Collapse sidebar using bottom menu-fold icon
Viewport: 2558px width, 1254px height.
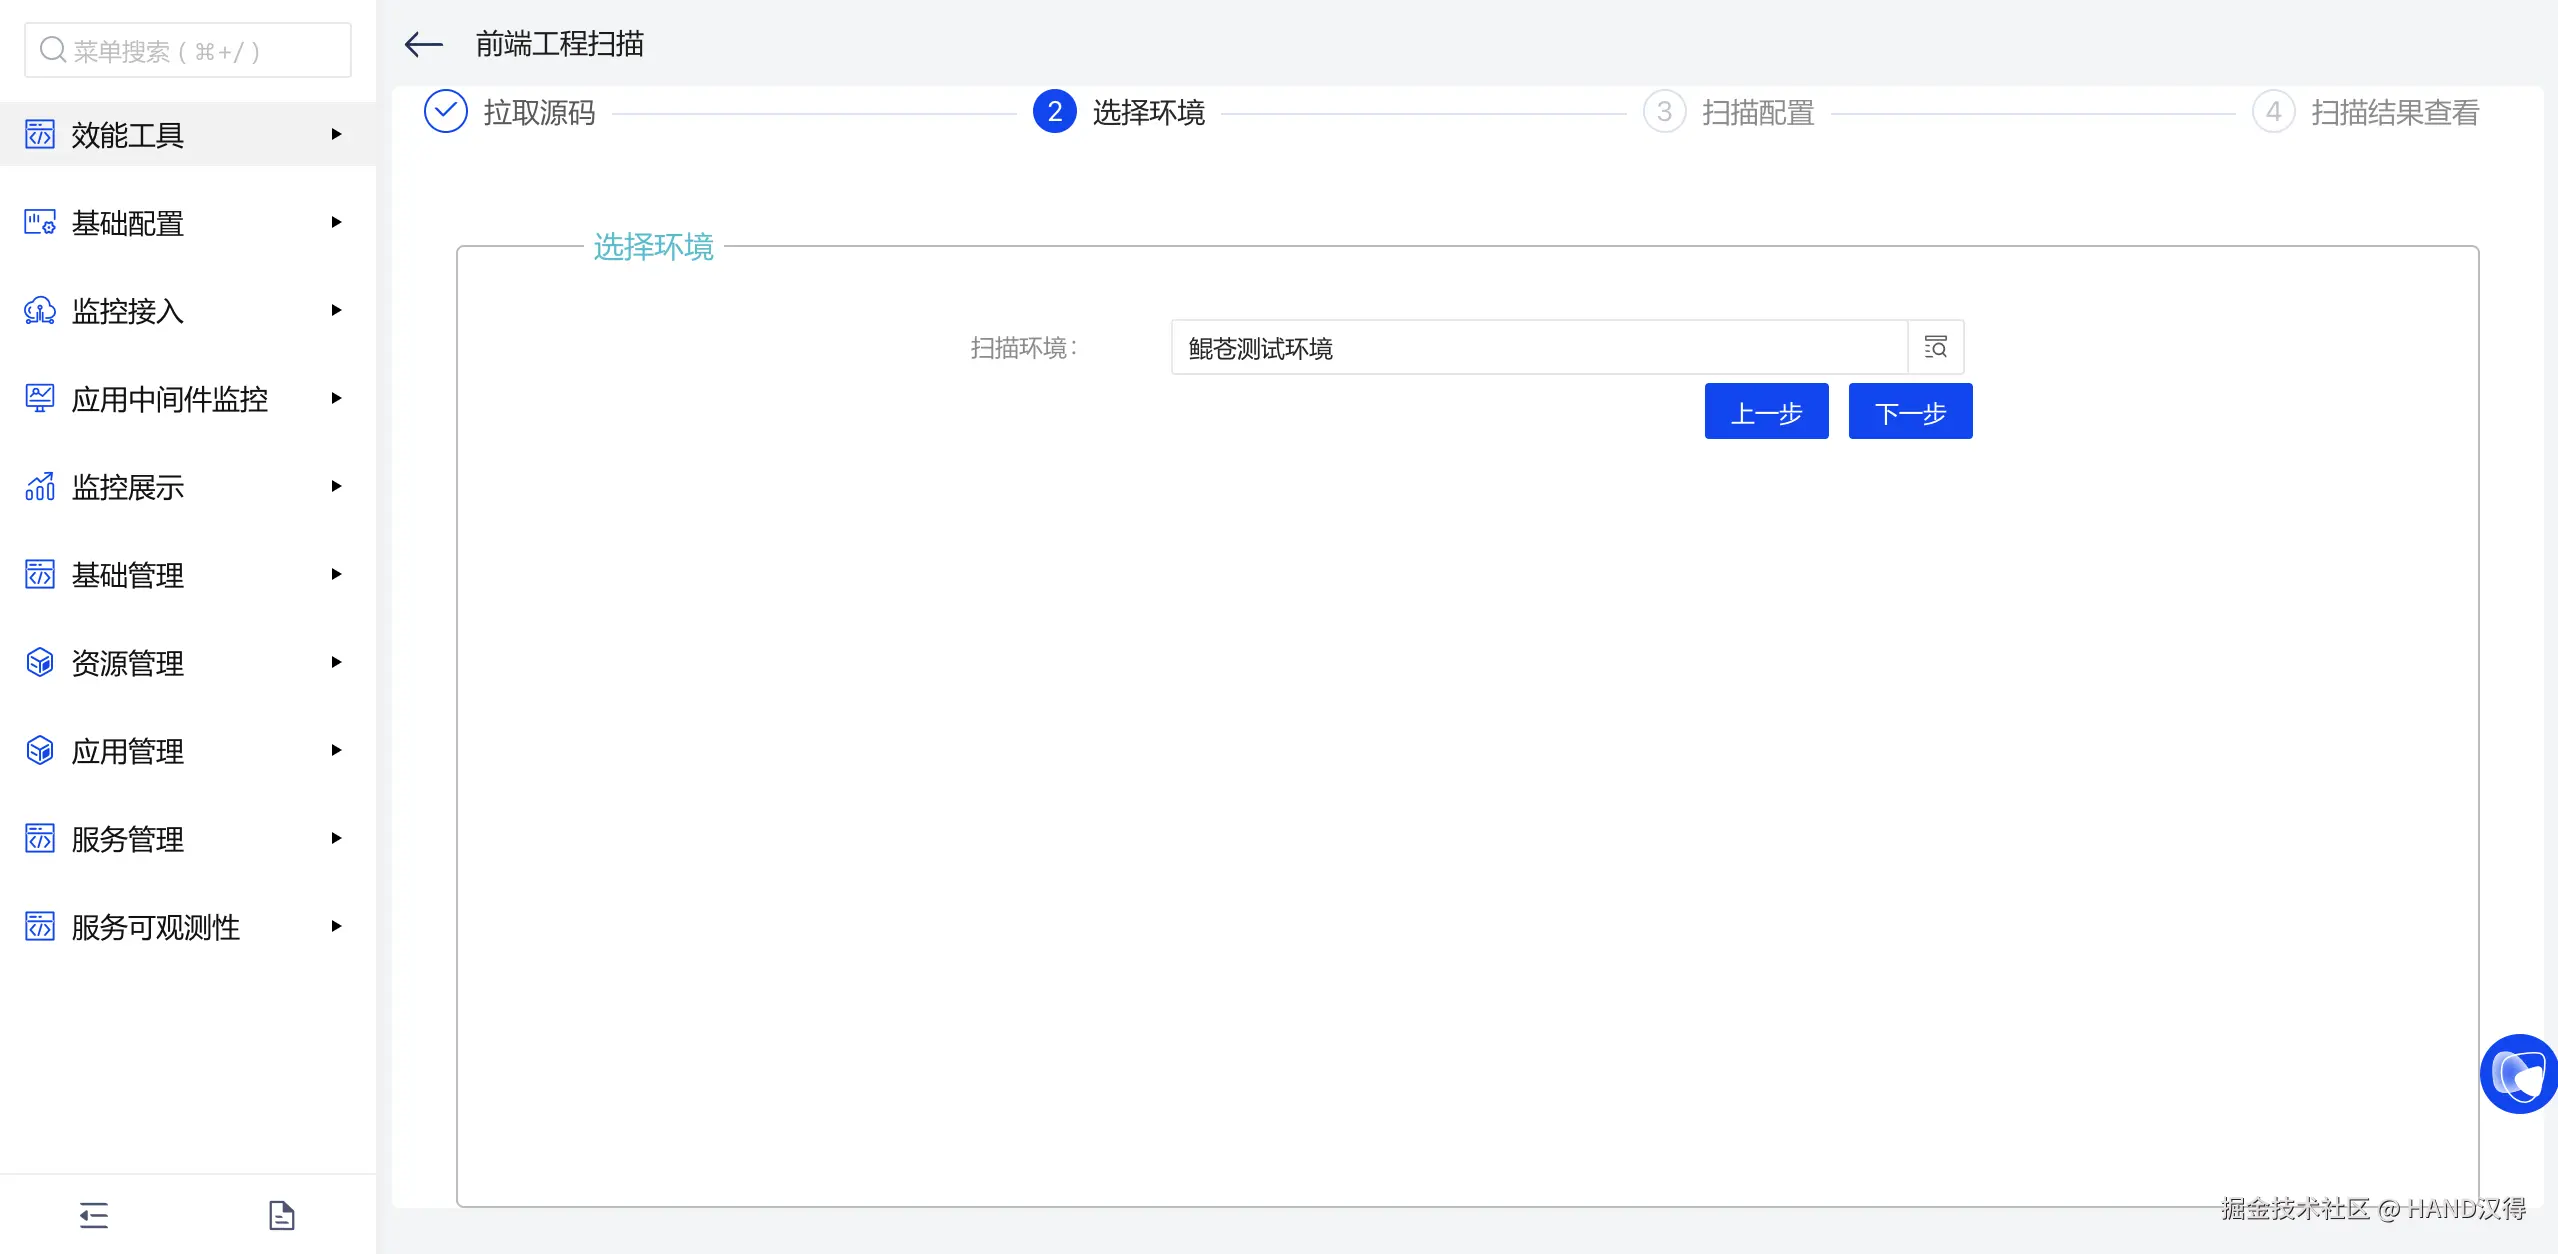tap(94, 1215)
